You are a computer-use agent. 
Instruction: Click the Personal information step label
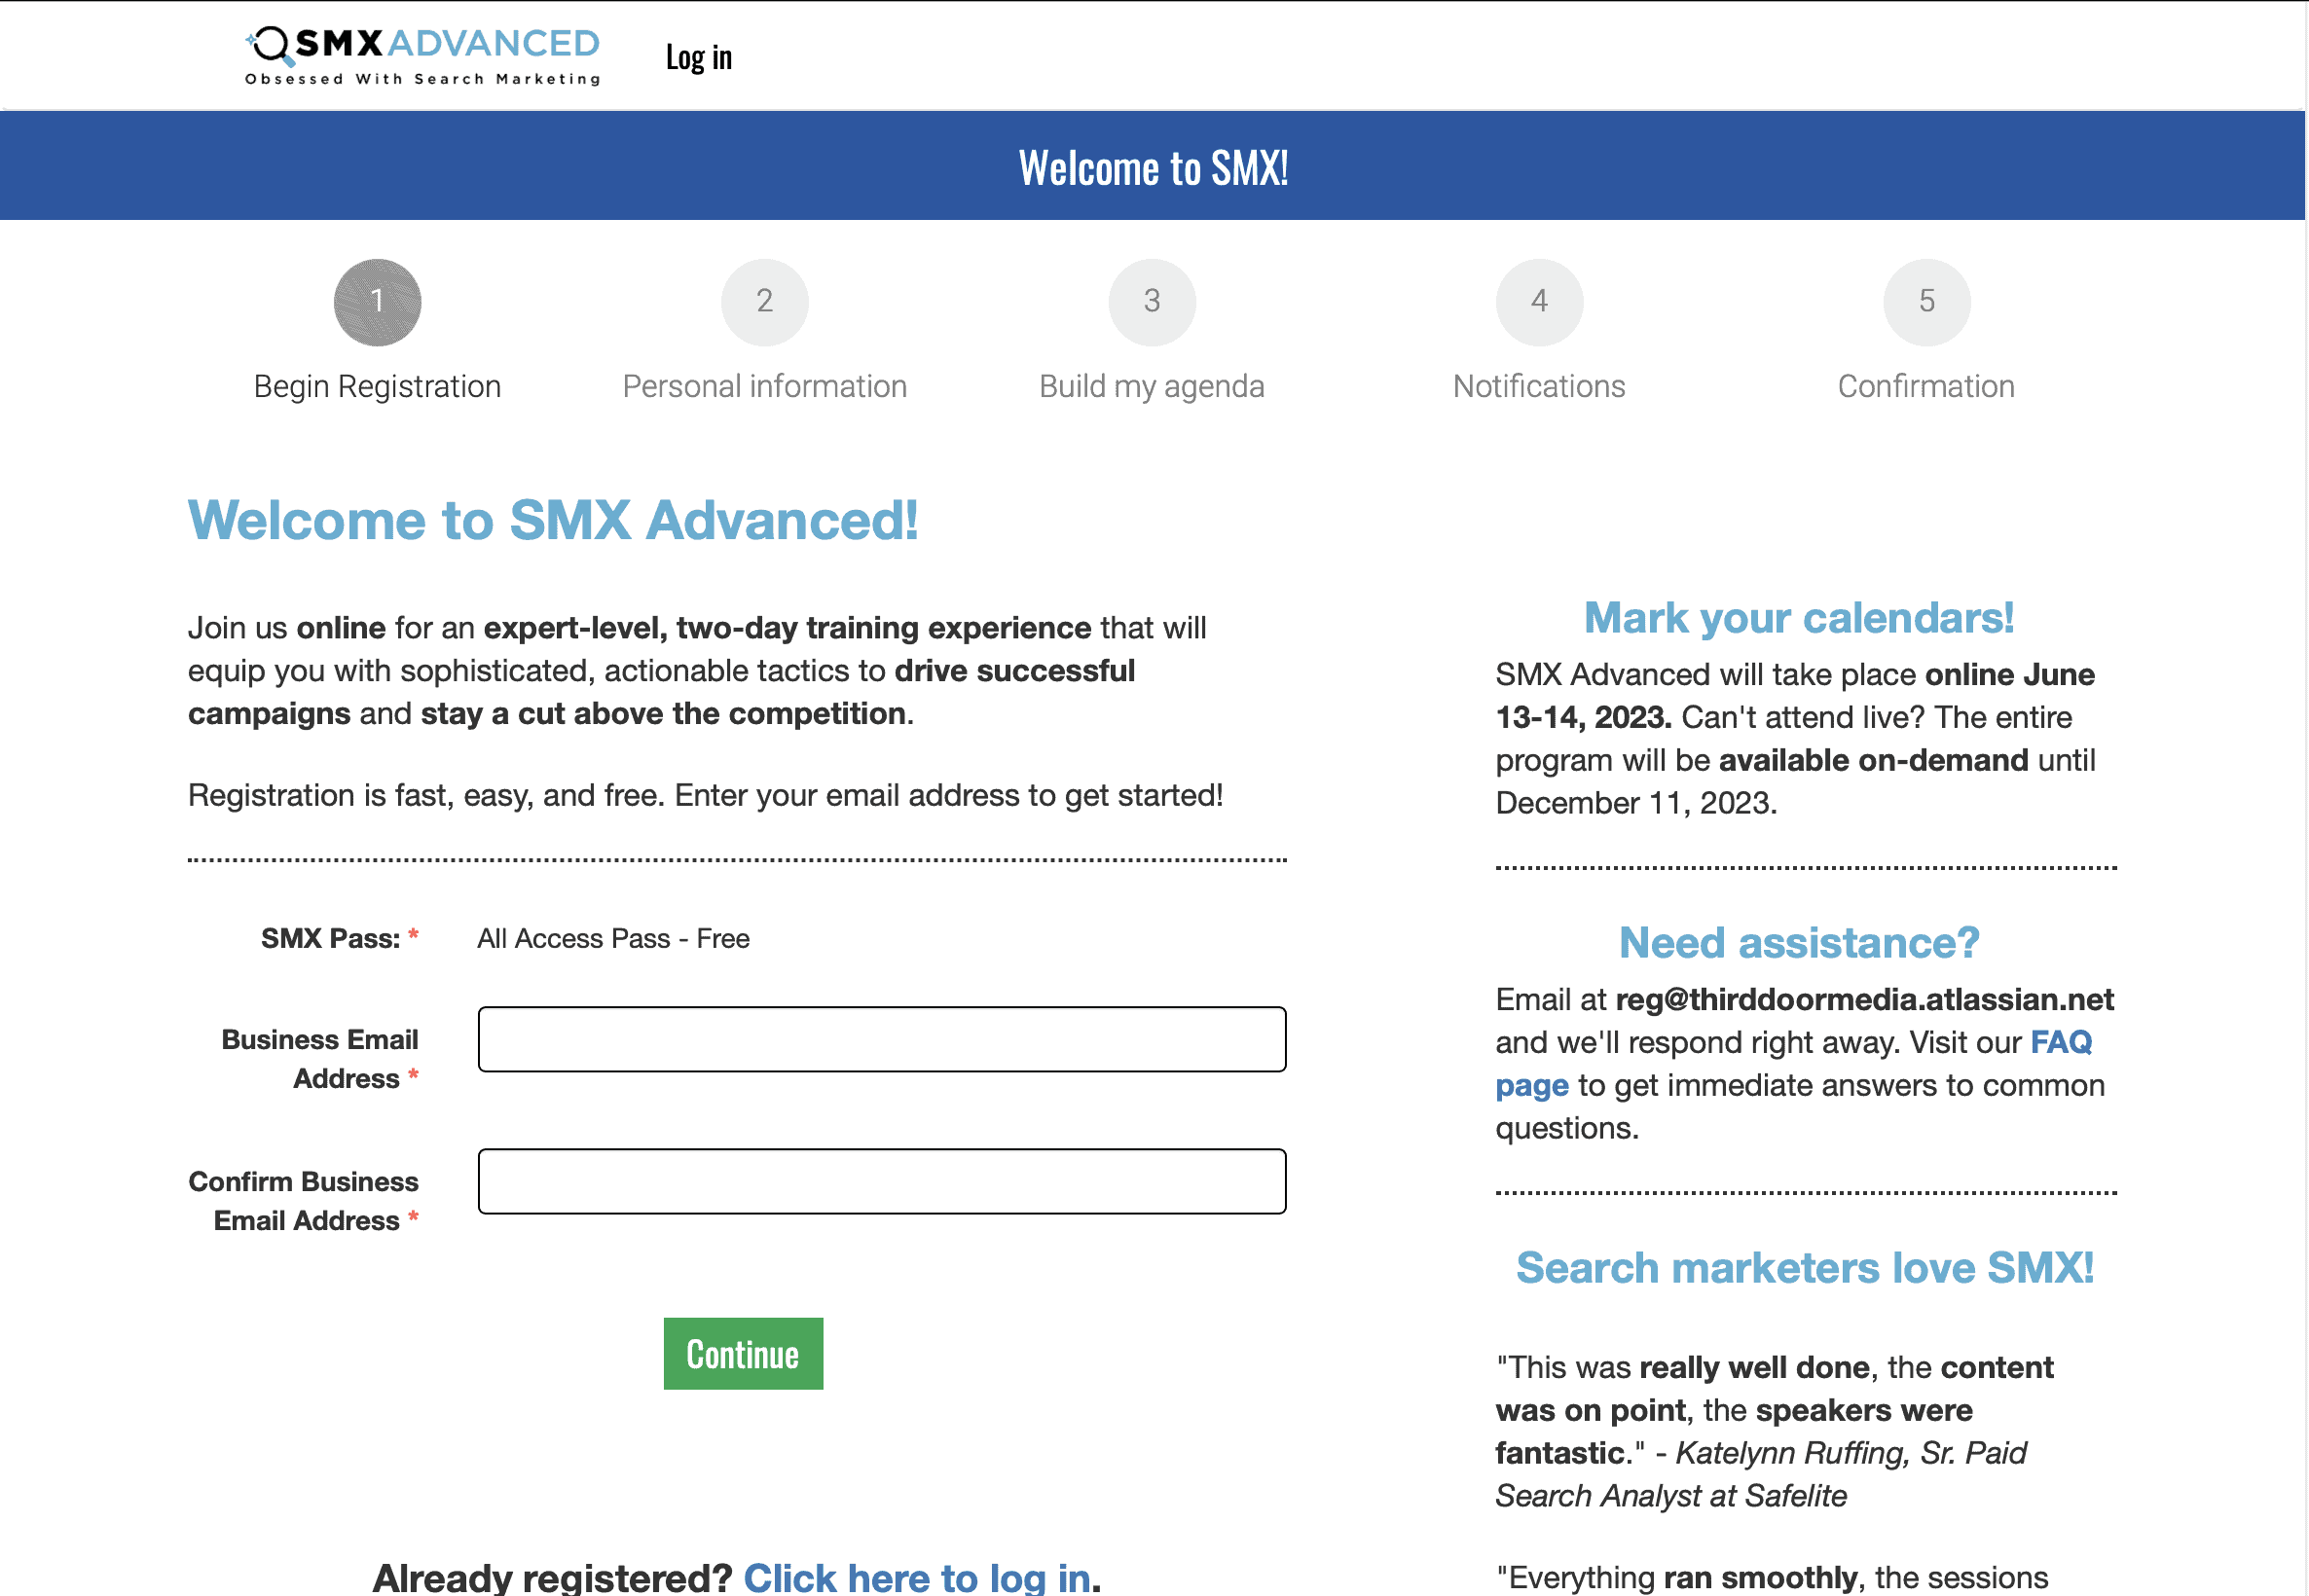(765, 386)
